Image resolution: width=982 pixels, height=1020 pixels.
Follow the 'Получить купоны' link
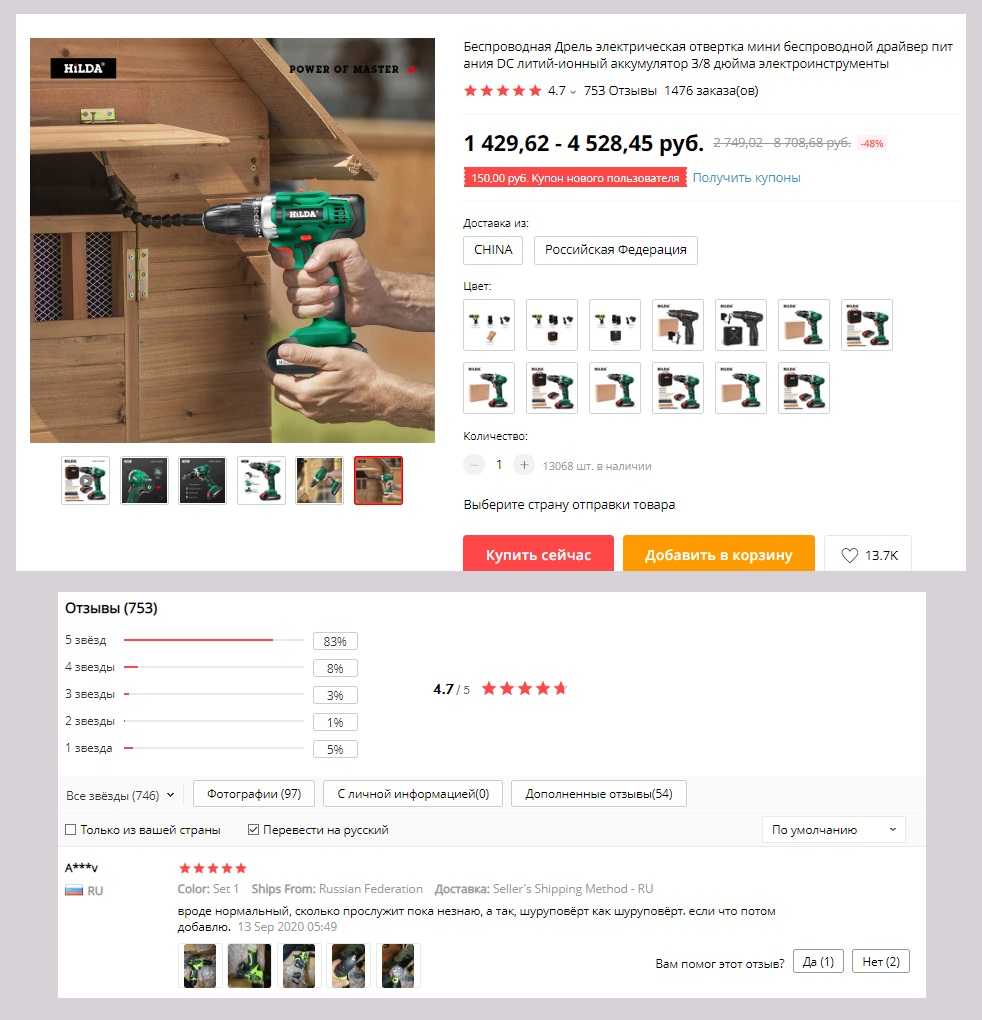[746, 178]
